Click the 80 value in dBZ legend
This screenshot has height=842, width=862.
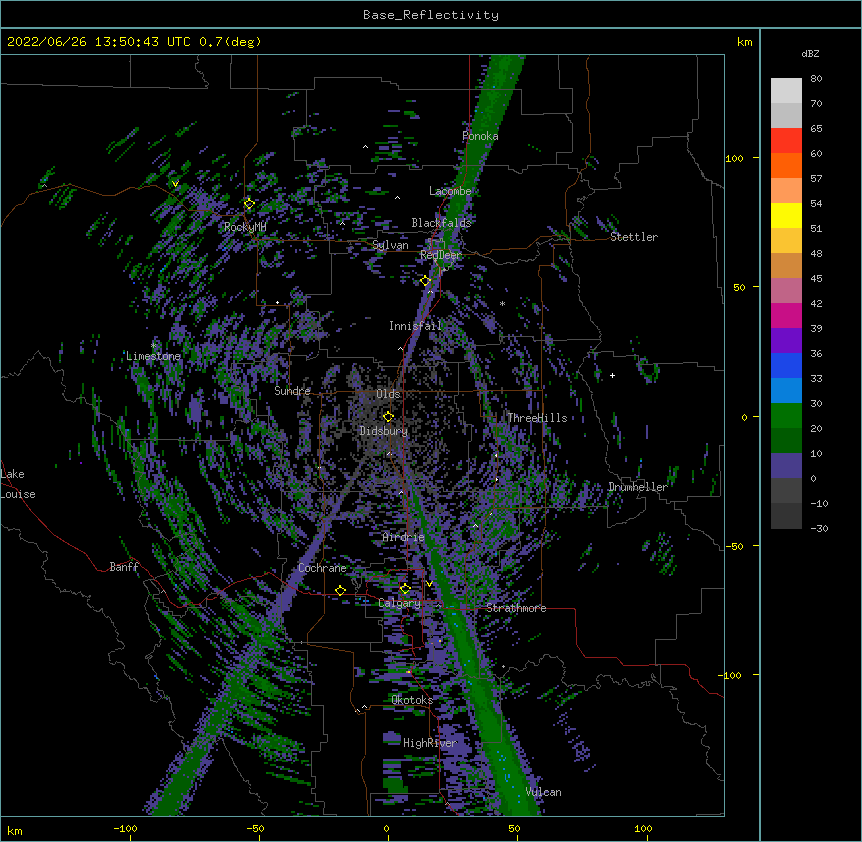coord(816,79)
